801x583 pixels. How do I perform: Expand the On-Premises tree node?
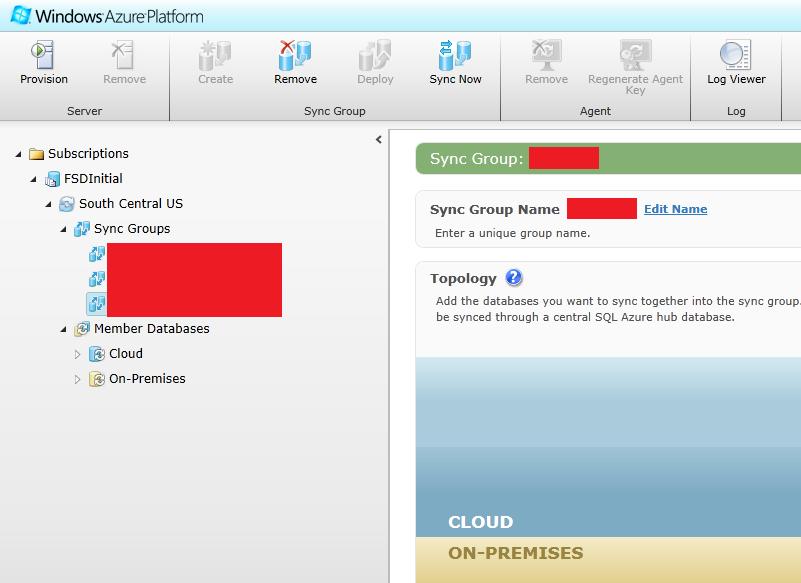tap(78, 379)
